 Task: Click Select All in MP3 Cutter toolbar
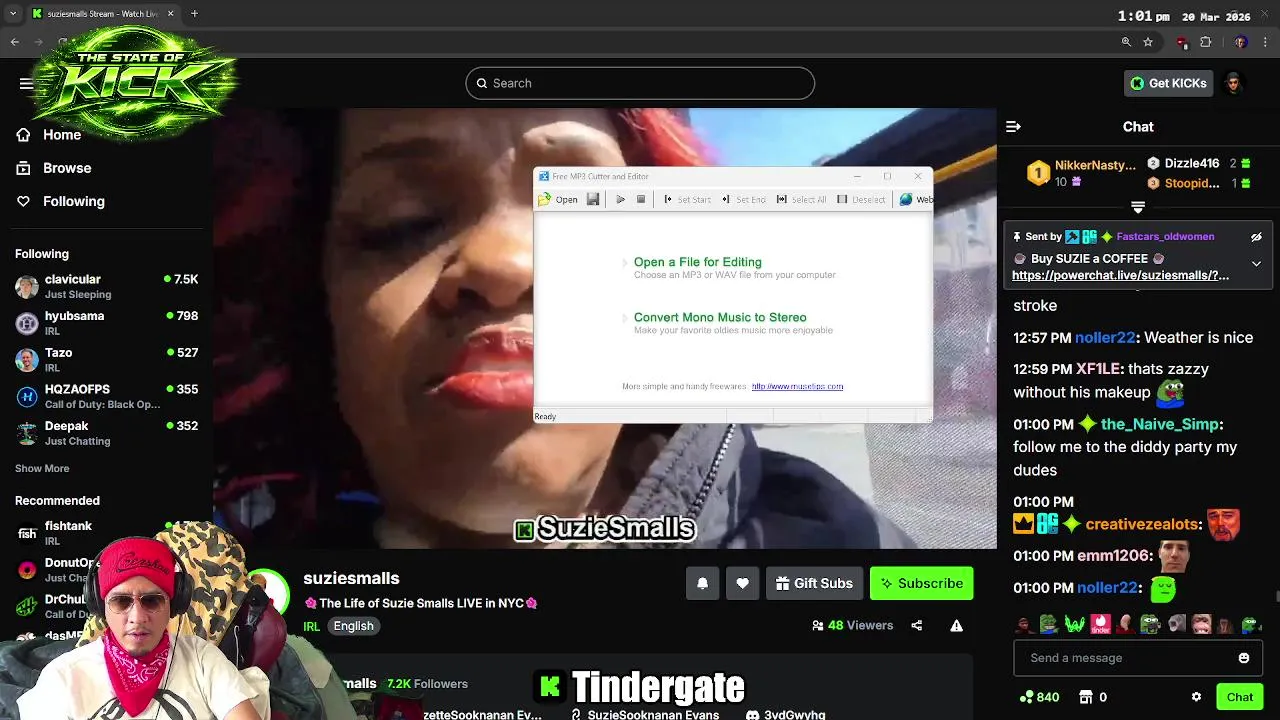801,199
